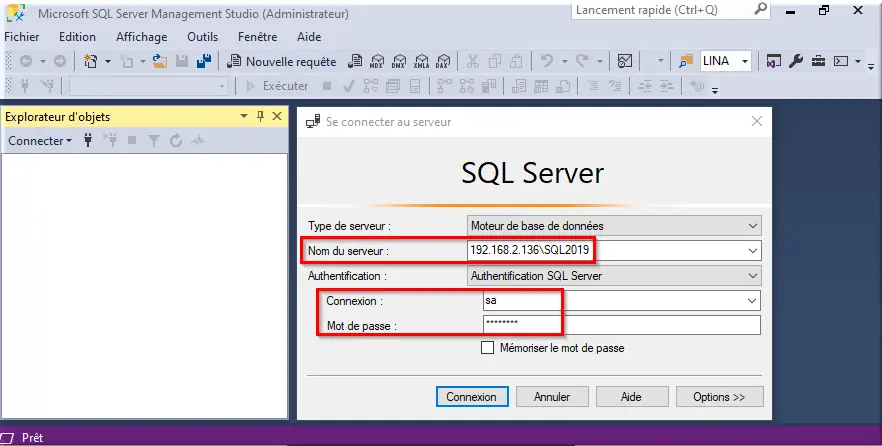The width and height of the screenshot is (882, 446).
Task: Click the Visual Studio window icon
Action: (x=773, y=61)
